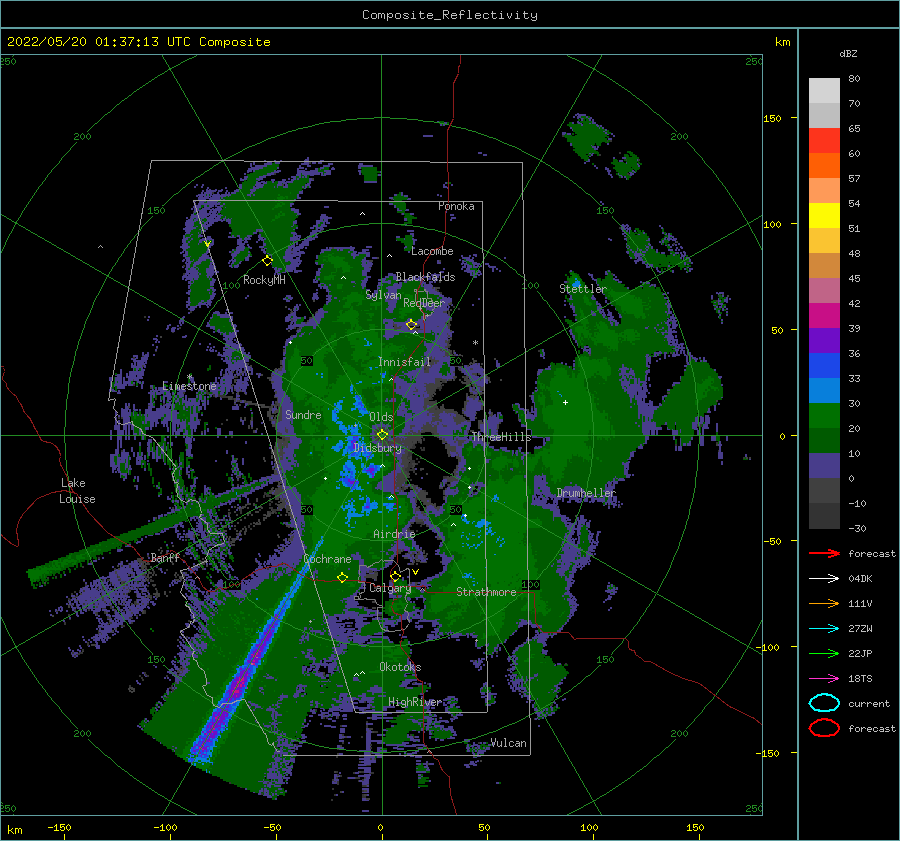Click the red forecast oval icon
Image resolution: width=900 pixels, height=841 pixels.
coord(824,728)
